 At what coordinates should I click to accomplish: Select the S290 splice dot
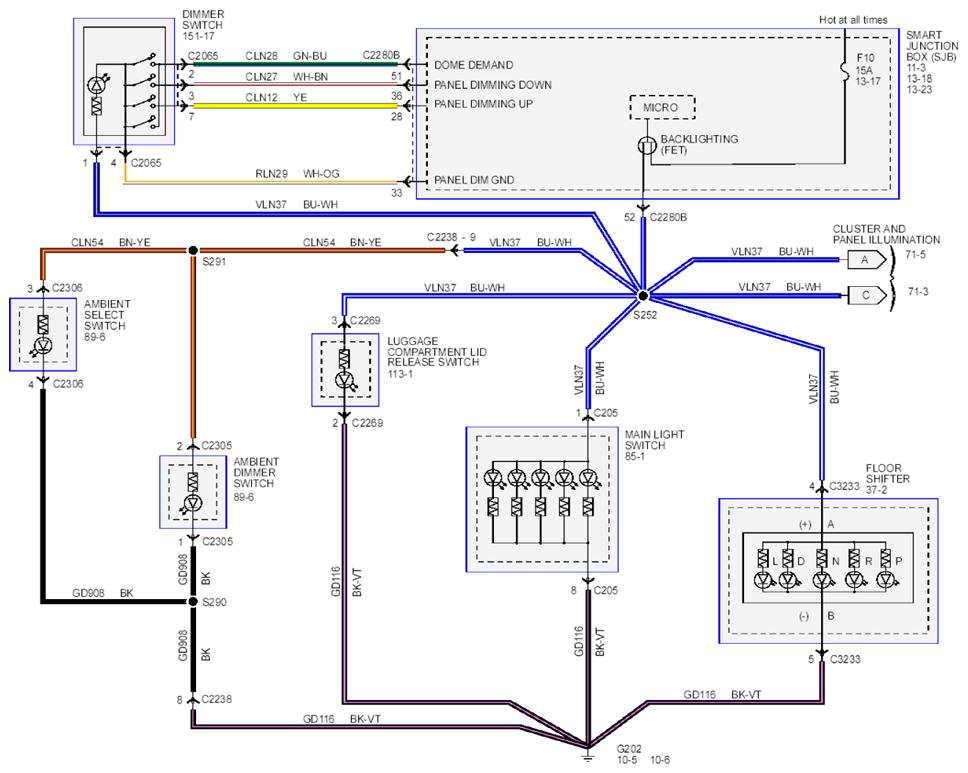(x=193, y=601)
